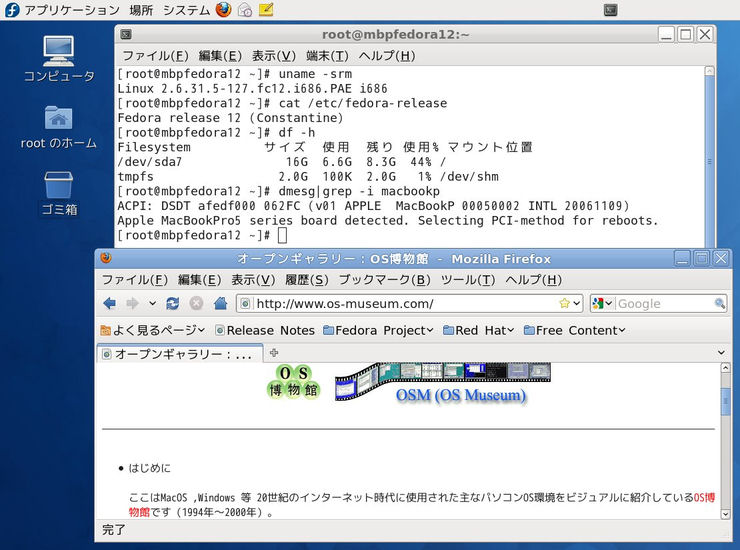Bookmark this page with the star
The image size is (740, 550).
[x=564, y=304]
